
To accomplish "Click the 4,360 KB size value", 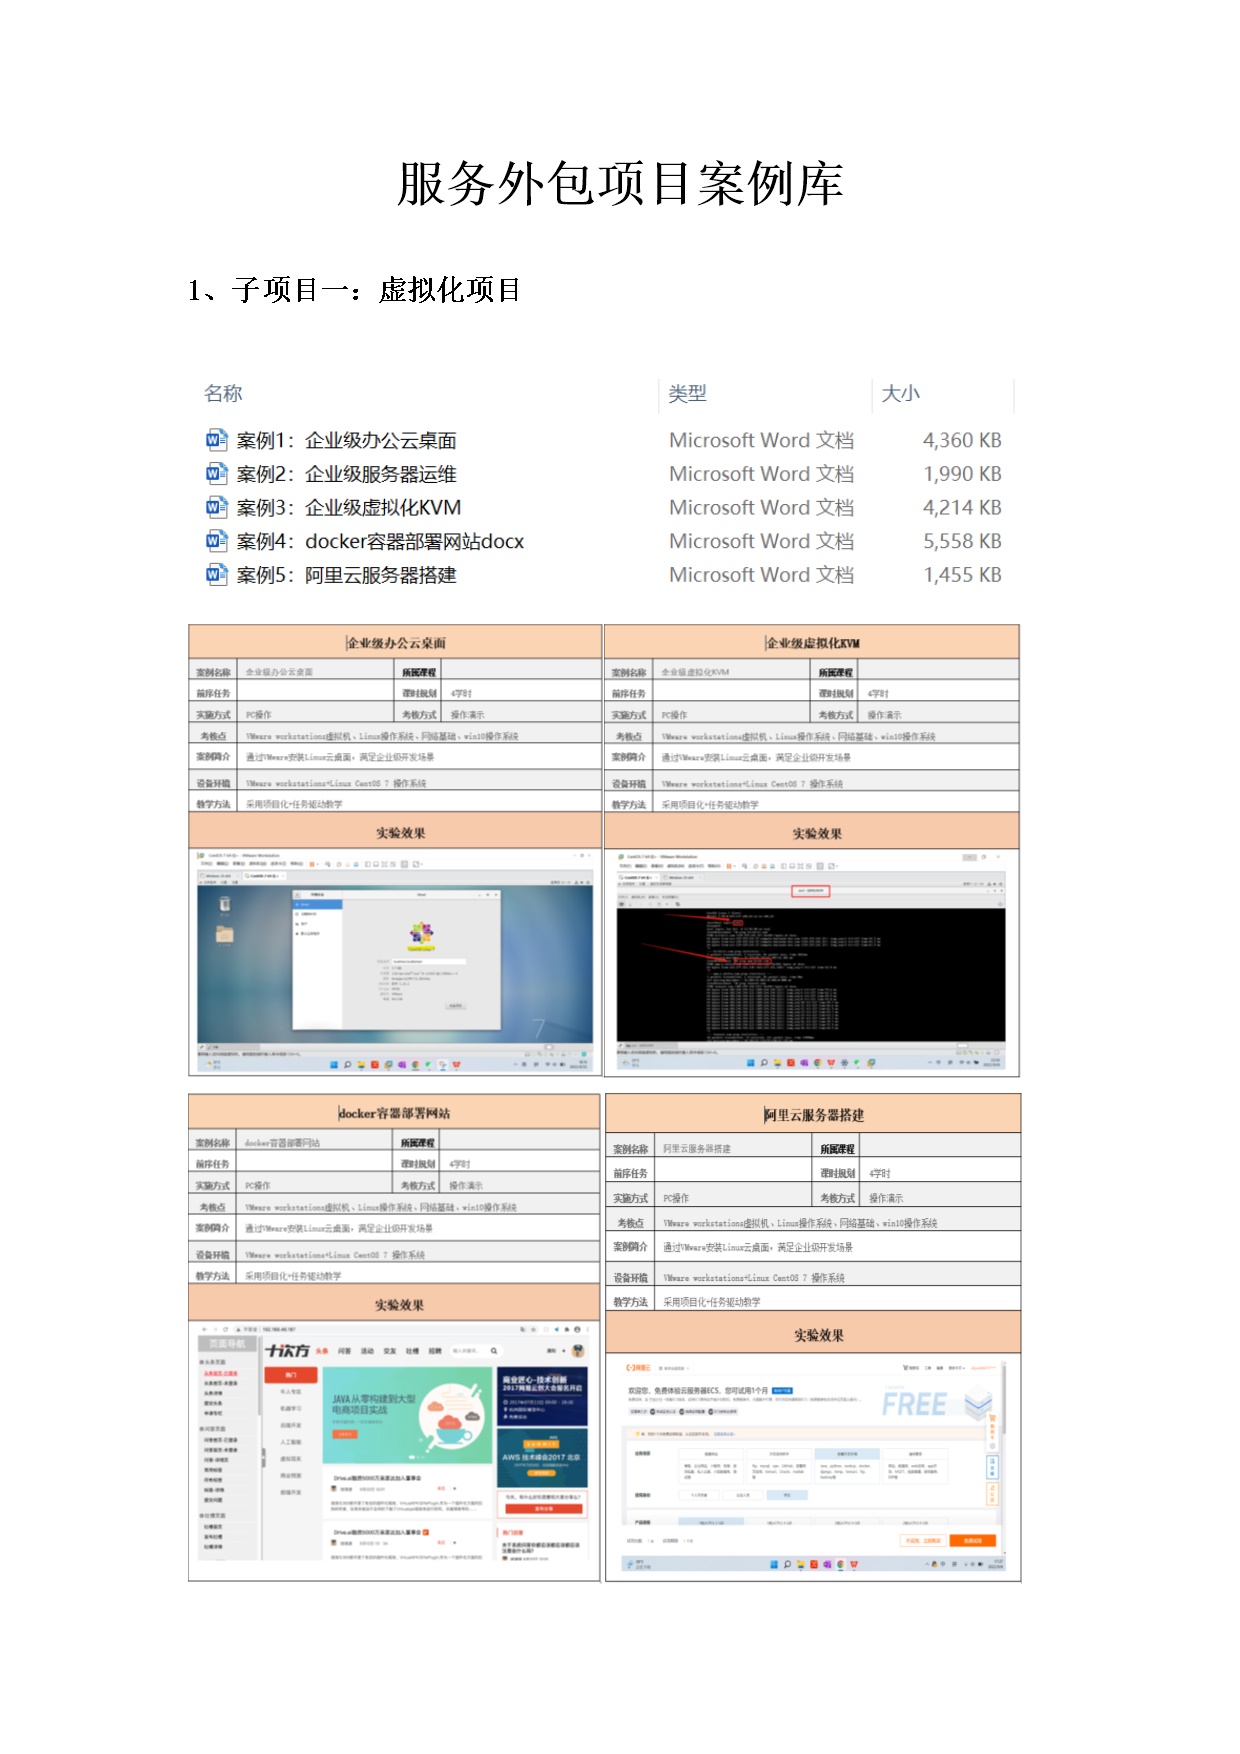I will [x=962, y=440].
